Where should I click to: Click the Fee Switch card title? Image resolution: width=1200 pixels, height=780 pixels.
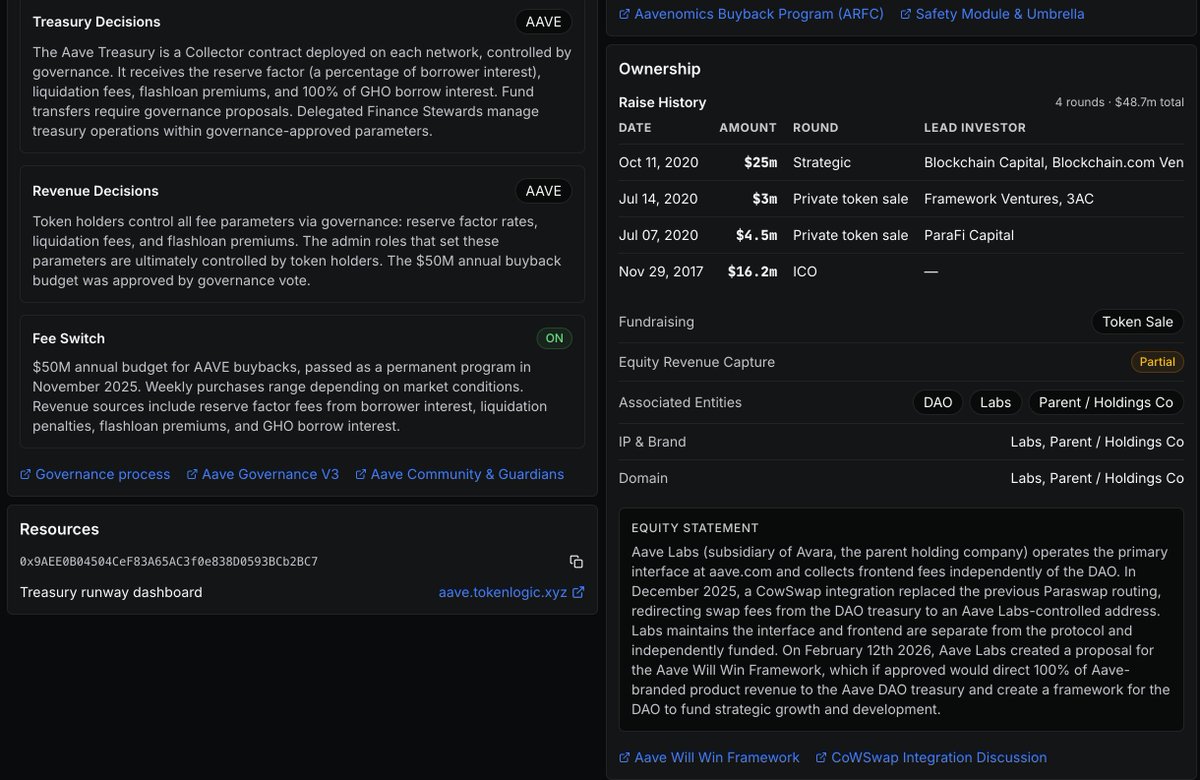68,338
